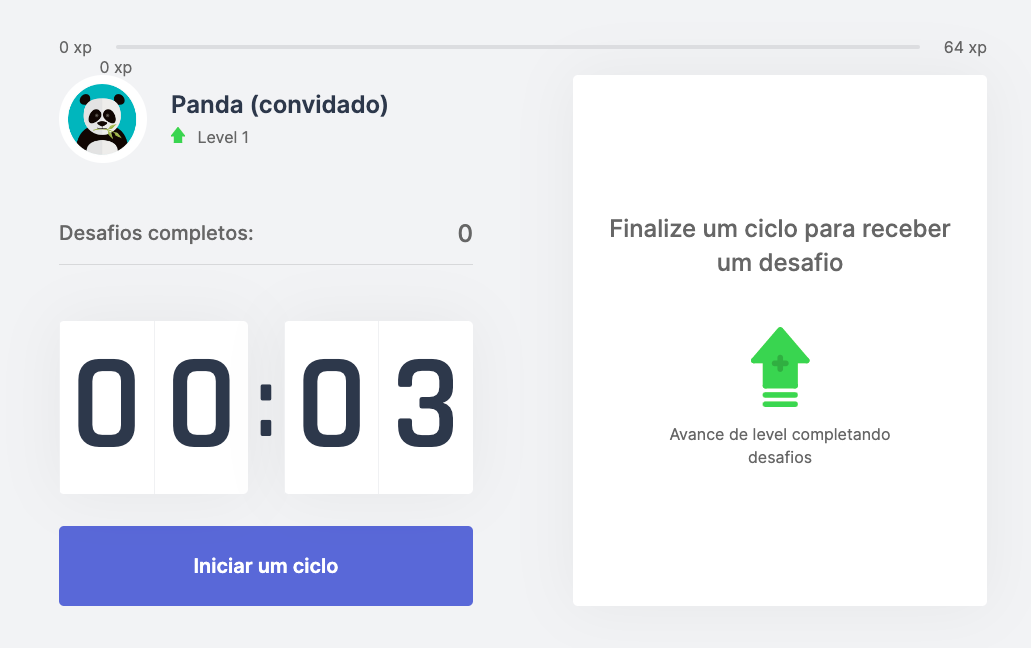Click the panda avatar picture

[x=103, y=119]
